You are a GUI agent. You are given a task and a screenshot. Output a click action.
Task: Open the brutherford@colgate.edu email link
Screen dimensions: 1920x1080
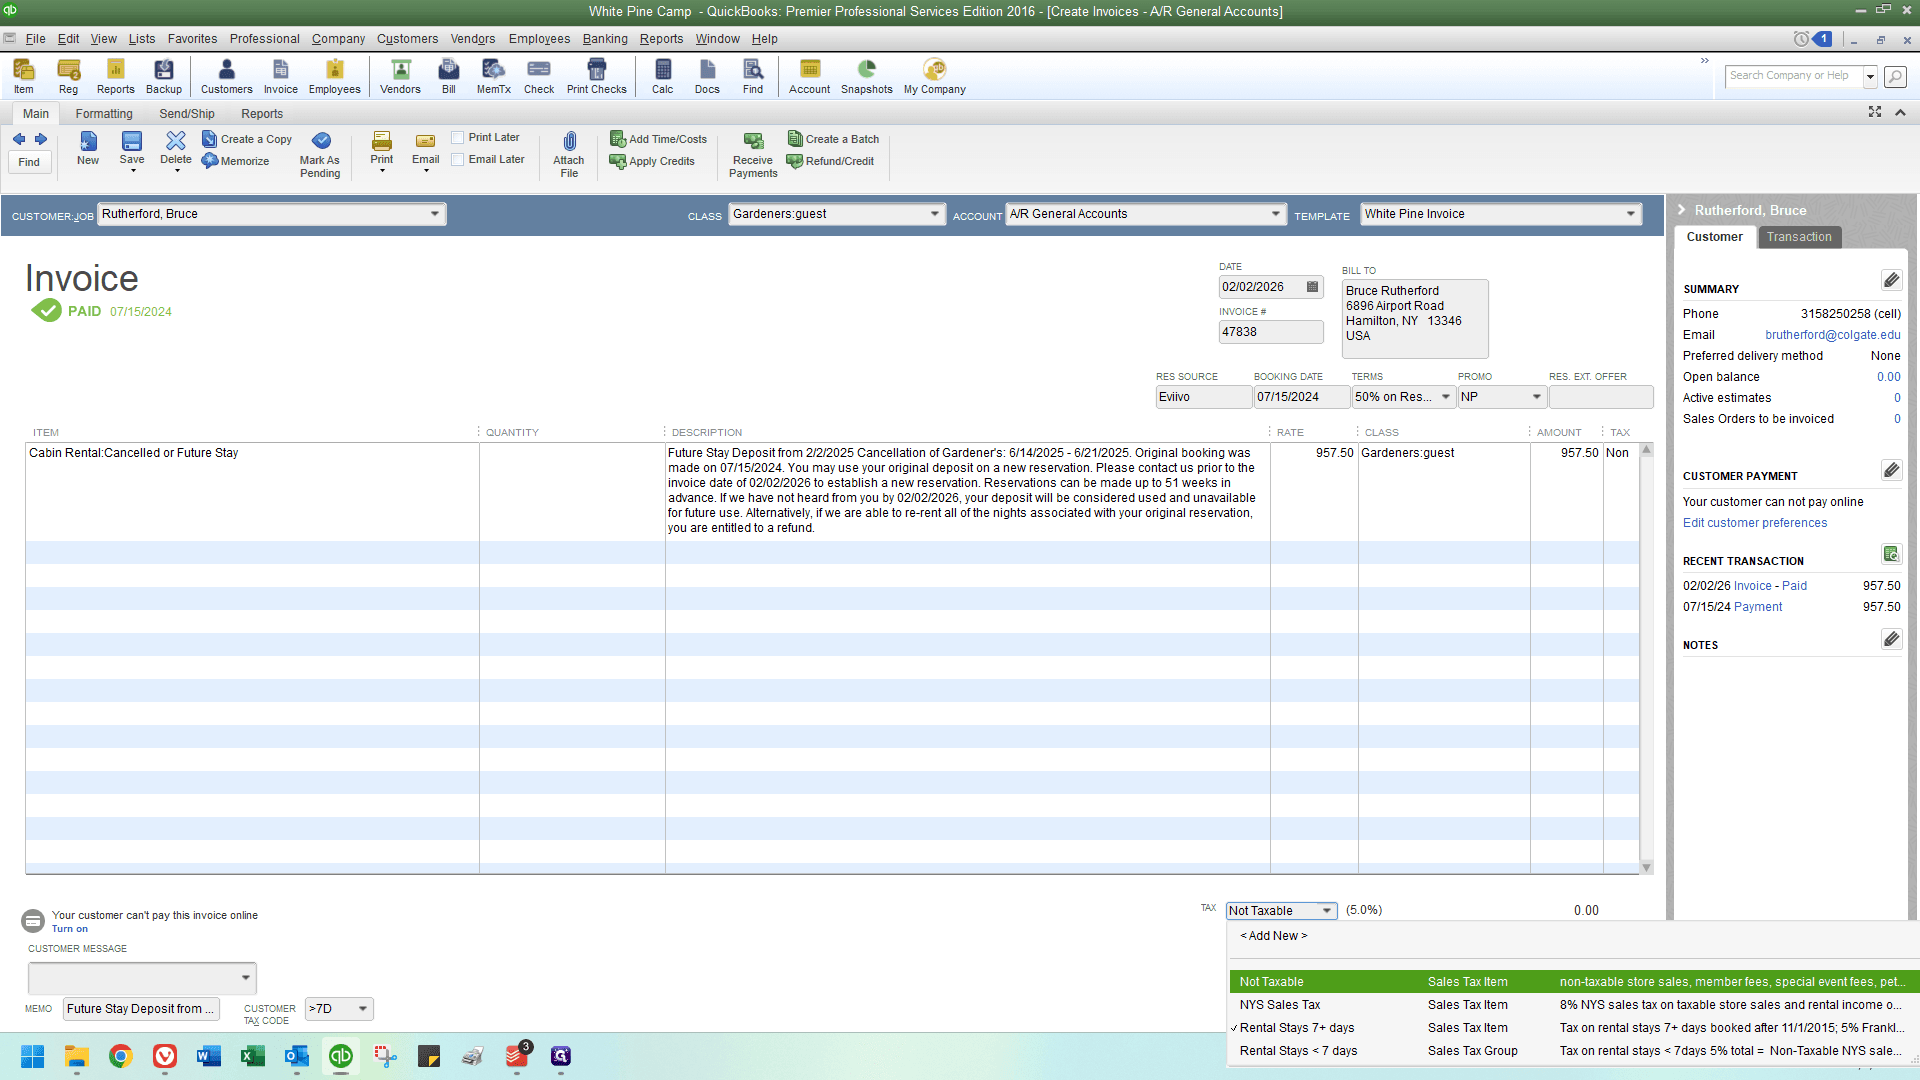click(1832, 335)
